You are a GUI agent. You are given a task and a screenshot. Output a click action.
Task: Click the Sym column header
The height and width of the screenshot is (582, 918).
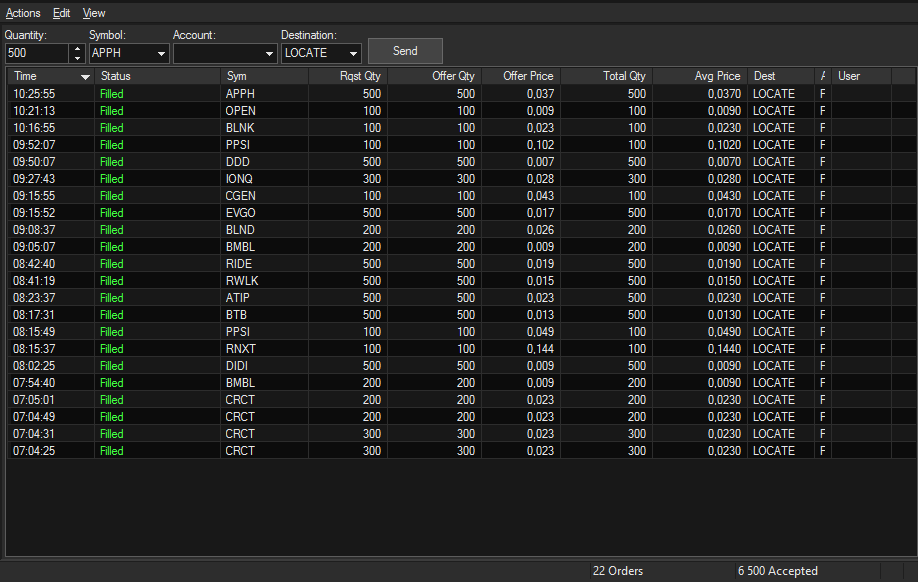tap(236, 76)
